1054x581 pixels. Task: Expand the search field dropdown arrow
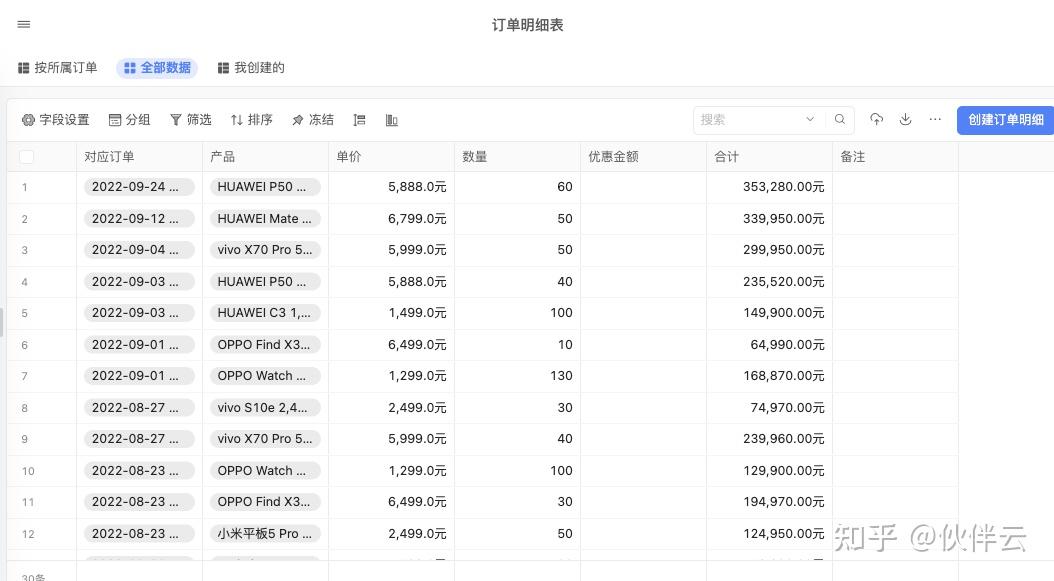[x=810, y=119]
